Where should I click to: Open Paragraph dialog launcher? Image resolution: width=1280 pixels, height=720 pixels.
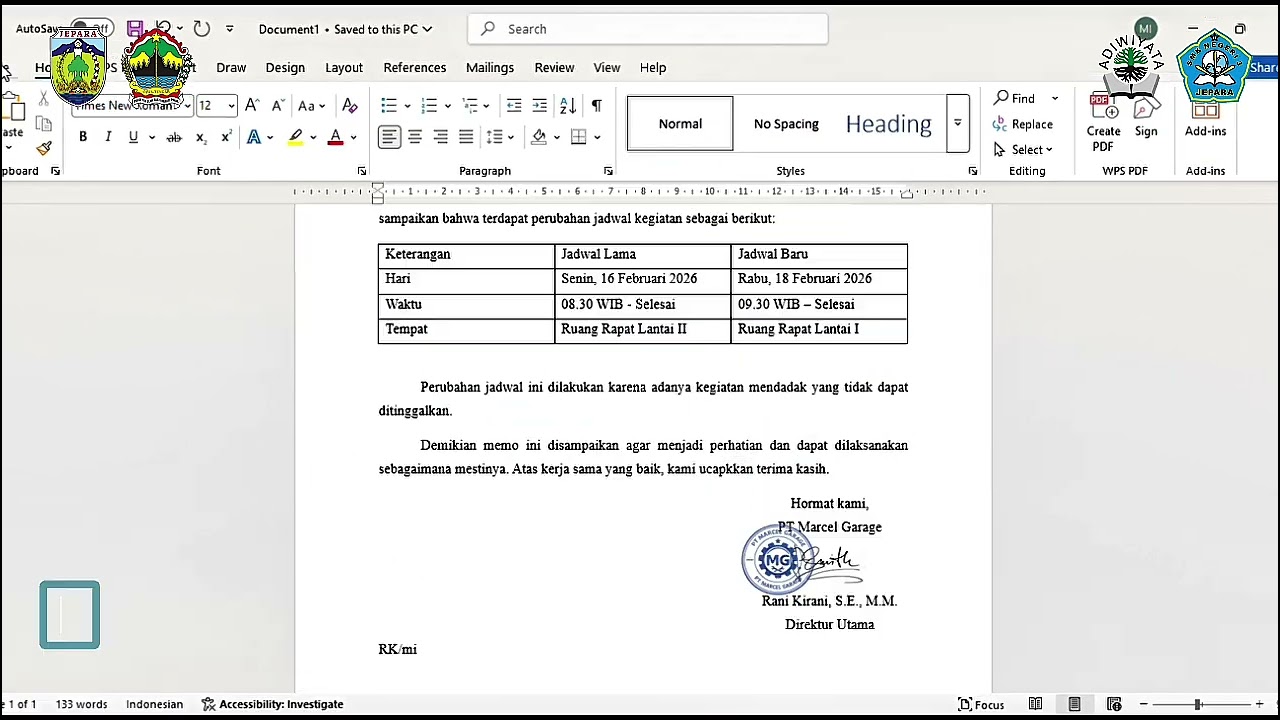(608, 171)
